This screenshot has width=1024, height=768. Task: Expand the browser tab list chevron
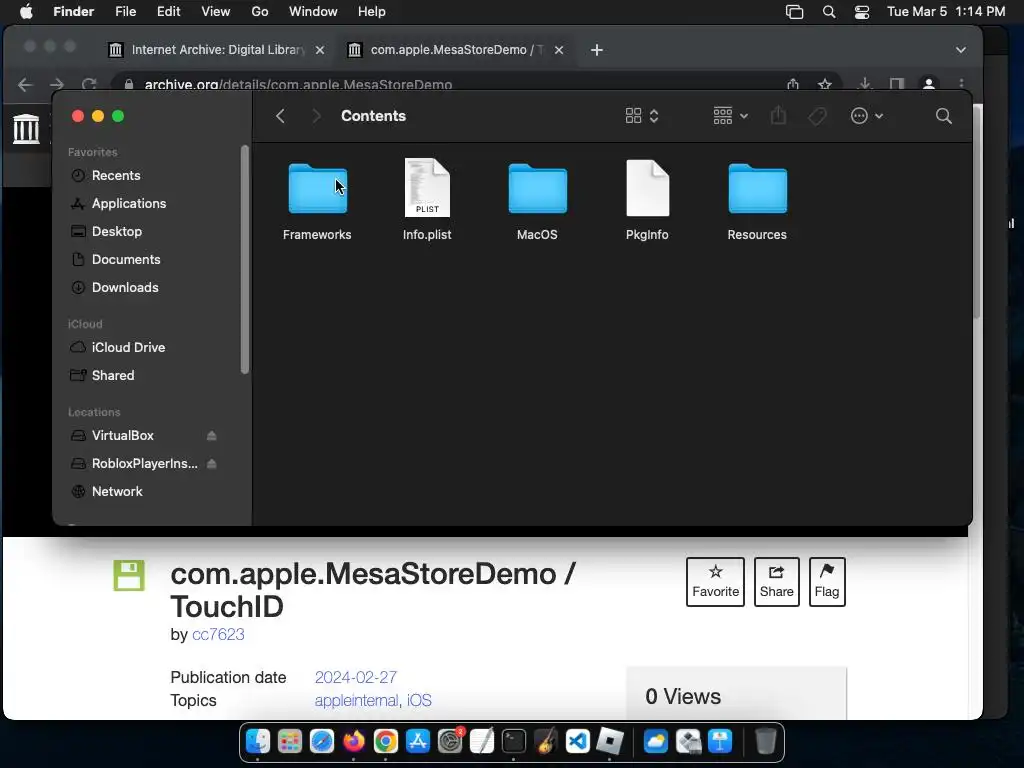pyautogui.click(x=961, y=50)
